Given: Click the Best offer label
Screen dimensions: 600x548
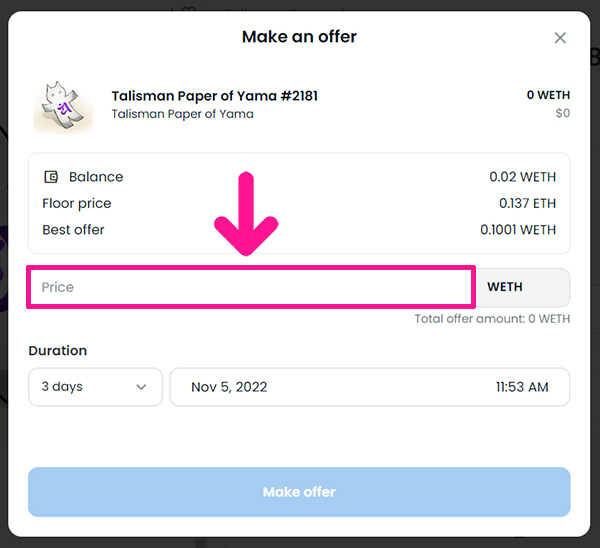Looking at the screenshot, I should [x=73, y=230].
